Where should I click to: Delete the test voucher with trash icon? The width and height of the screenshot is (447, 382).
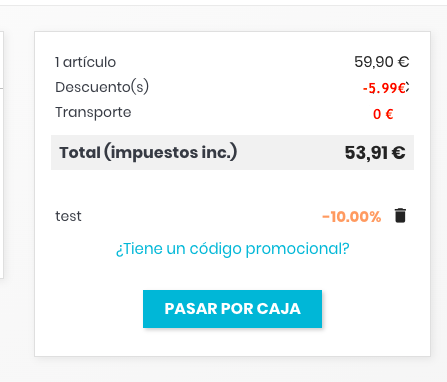[400, 215]
